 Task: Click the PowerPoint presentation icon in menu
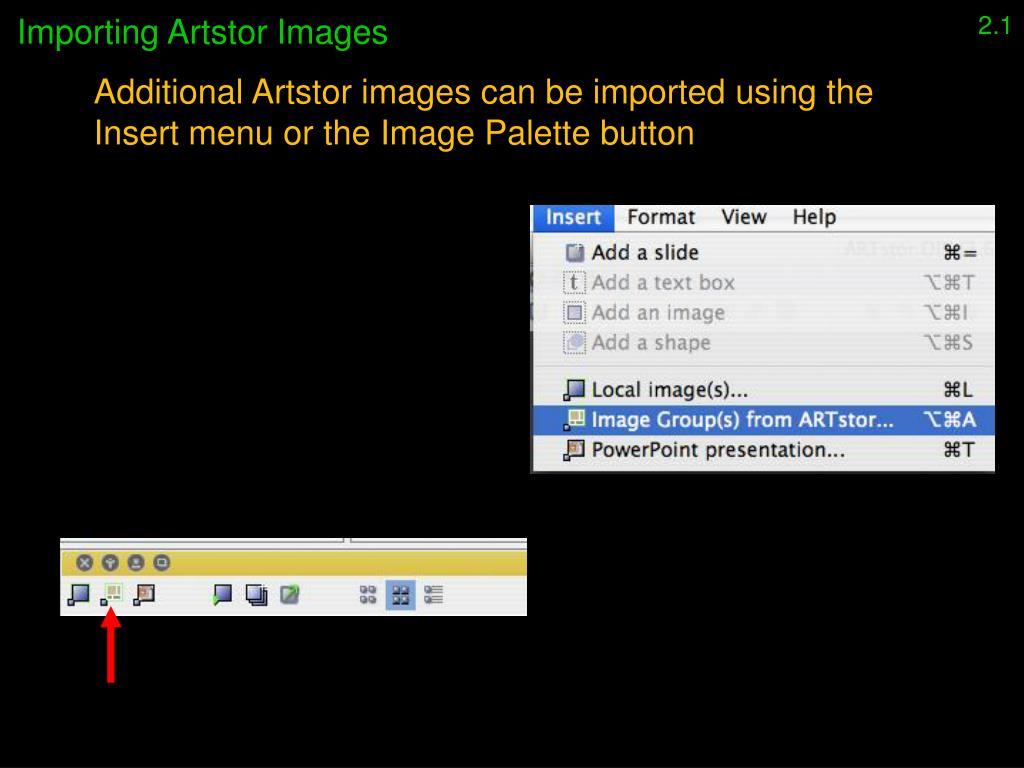(x=573, y=450)
